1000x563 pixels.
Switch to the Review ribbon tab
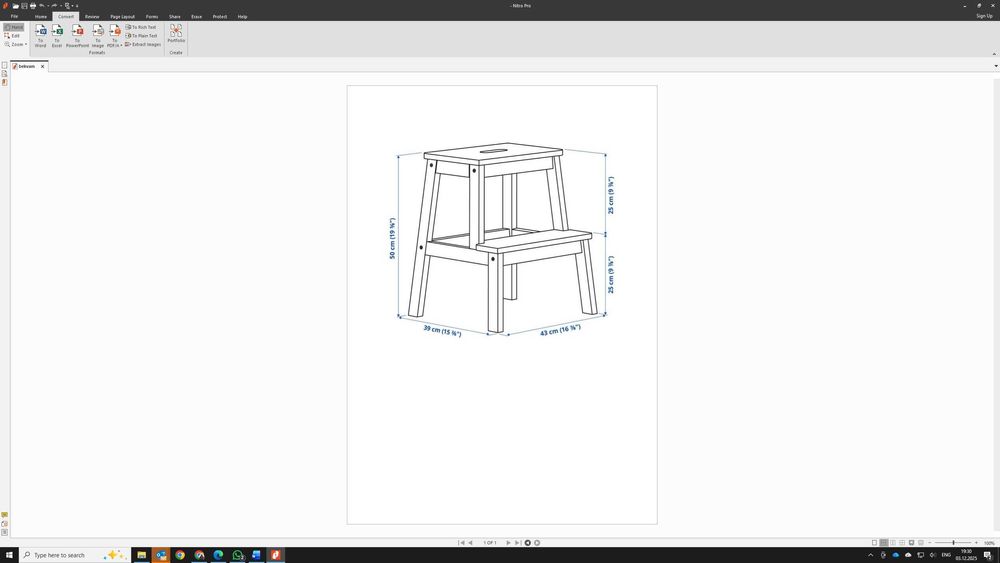coord(92,17)
